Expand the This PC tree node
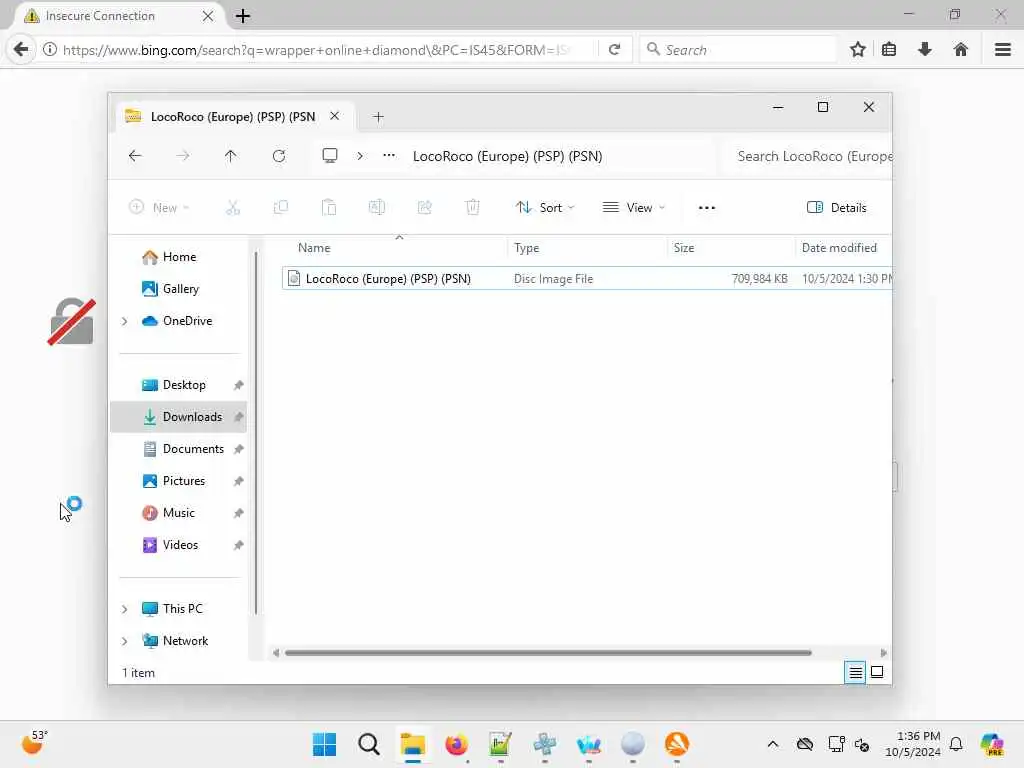The image size is (1024, 768). [124, 609]
